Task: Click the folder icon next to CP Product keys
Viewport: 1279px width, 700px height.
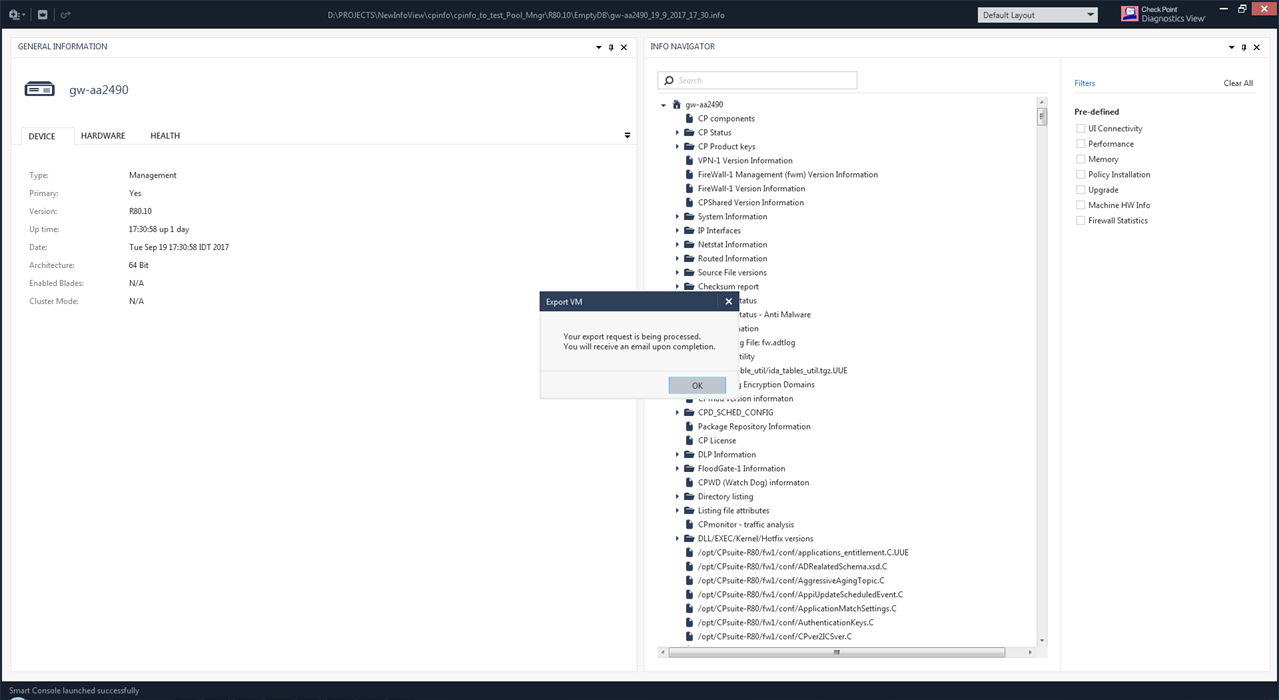Action: coord(689,146)
